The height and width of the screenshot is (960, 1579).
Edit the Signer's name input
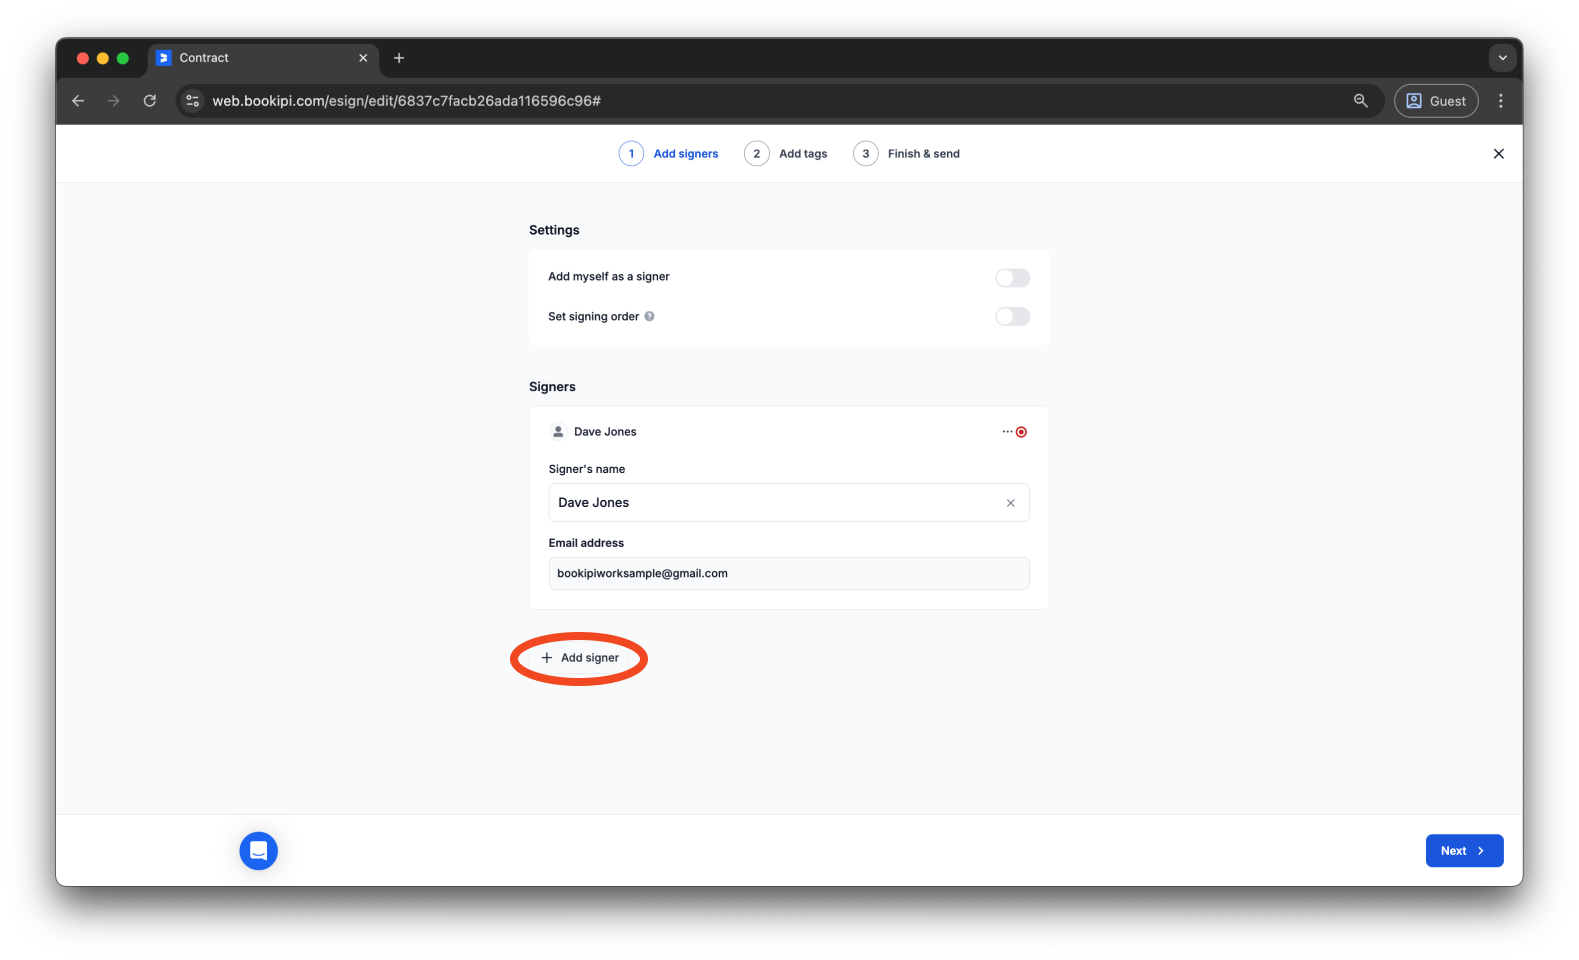click(788, 503)
